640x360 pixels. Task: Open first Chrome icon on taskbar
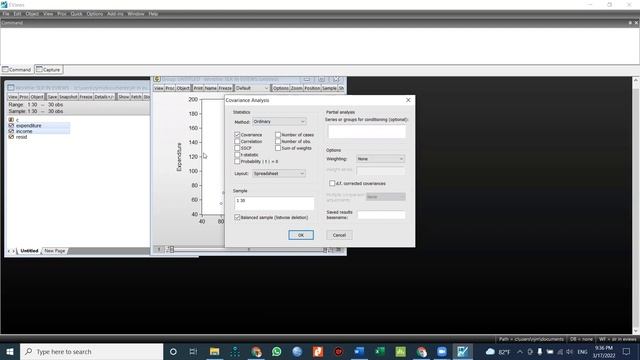pos(256,351)
